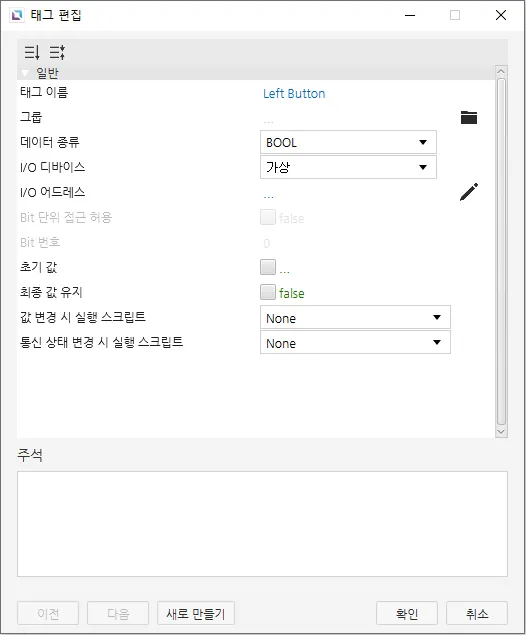
Task: Toggle the Bit 단위 접근 허용 checkbox
Action: 268,217
